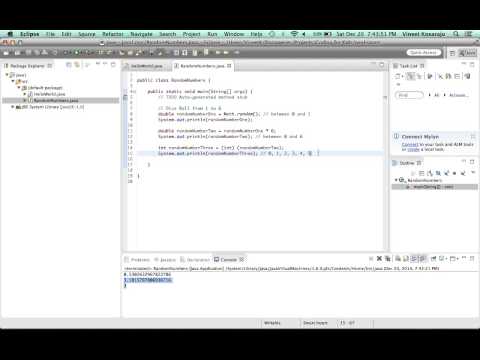480x360 pixels.
Task: Open the Outline view menu arrow
Action: 473,173
